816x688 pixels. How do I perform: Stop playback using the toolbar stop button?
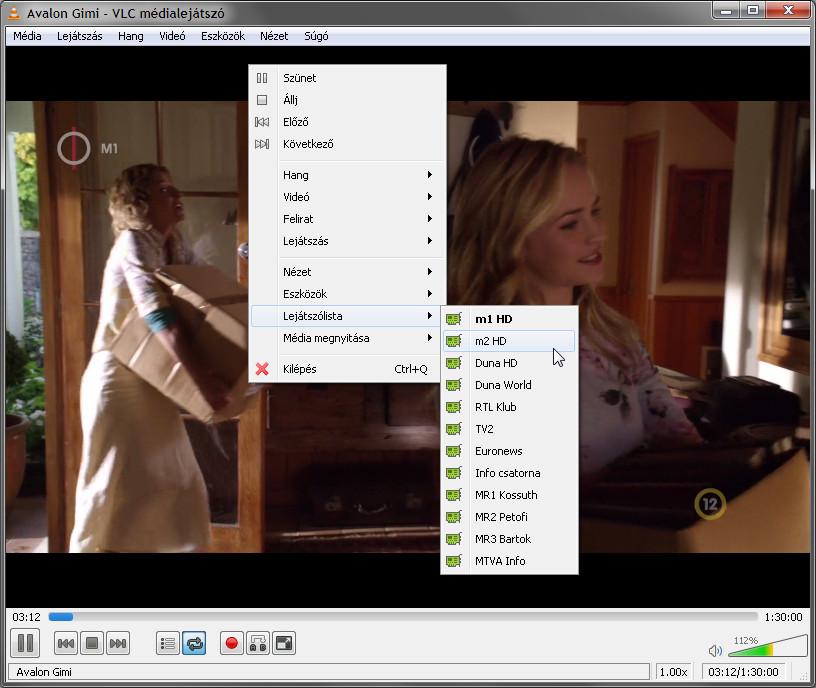click(92, 644)
